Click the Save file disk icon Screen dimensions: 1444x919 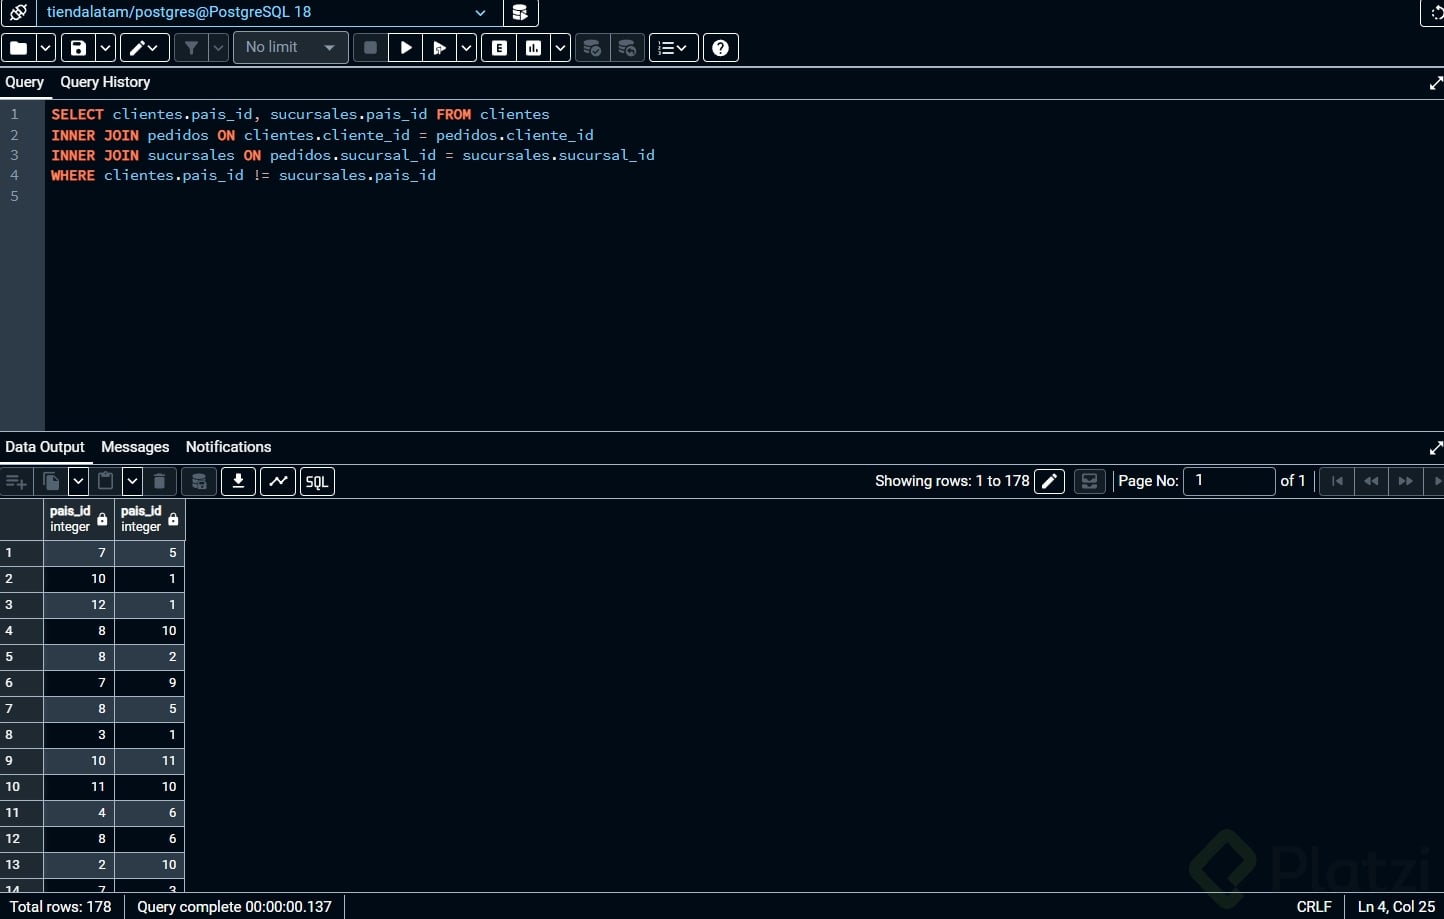(x=78, y=48)
